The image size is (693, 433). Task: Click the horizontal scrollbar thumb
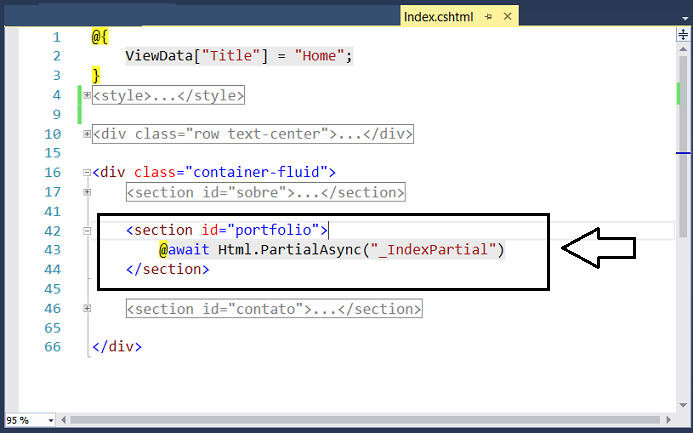[365, 420]
